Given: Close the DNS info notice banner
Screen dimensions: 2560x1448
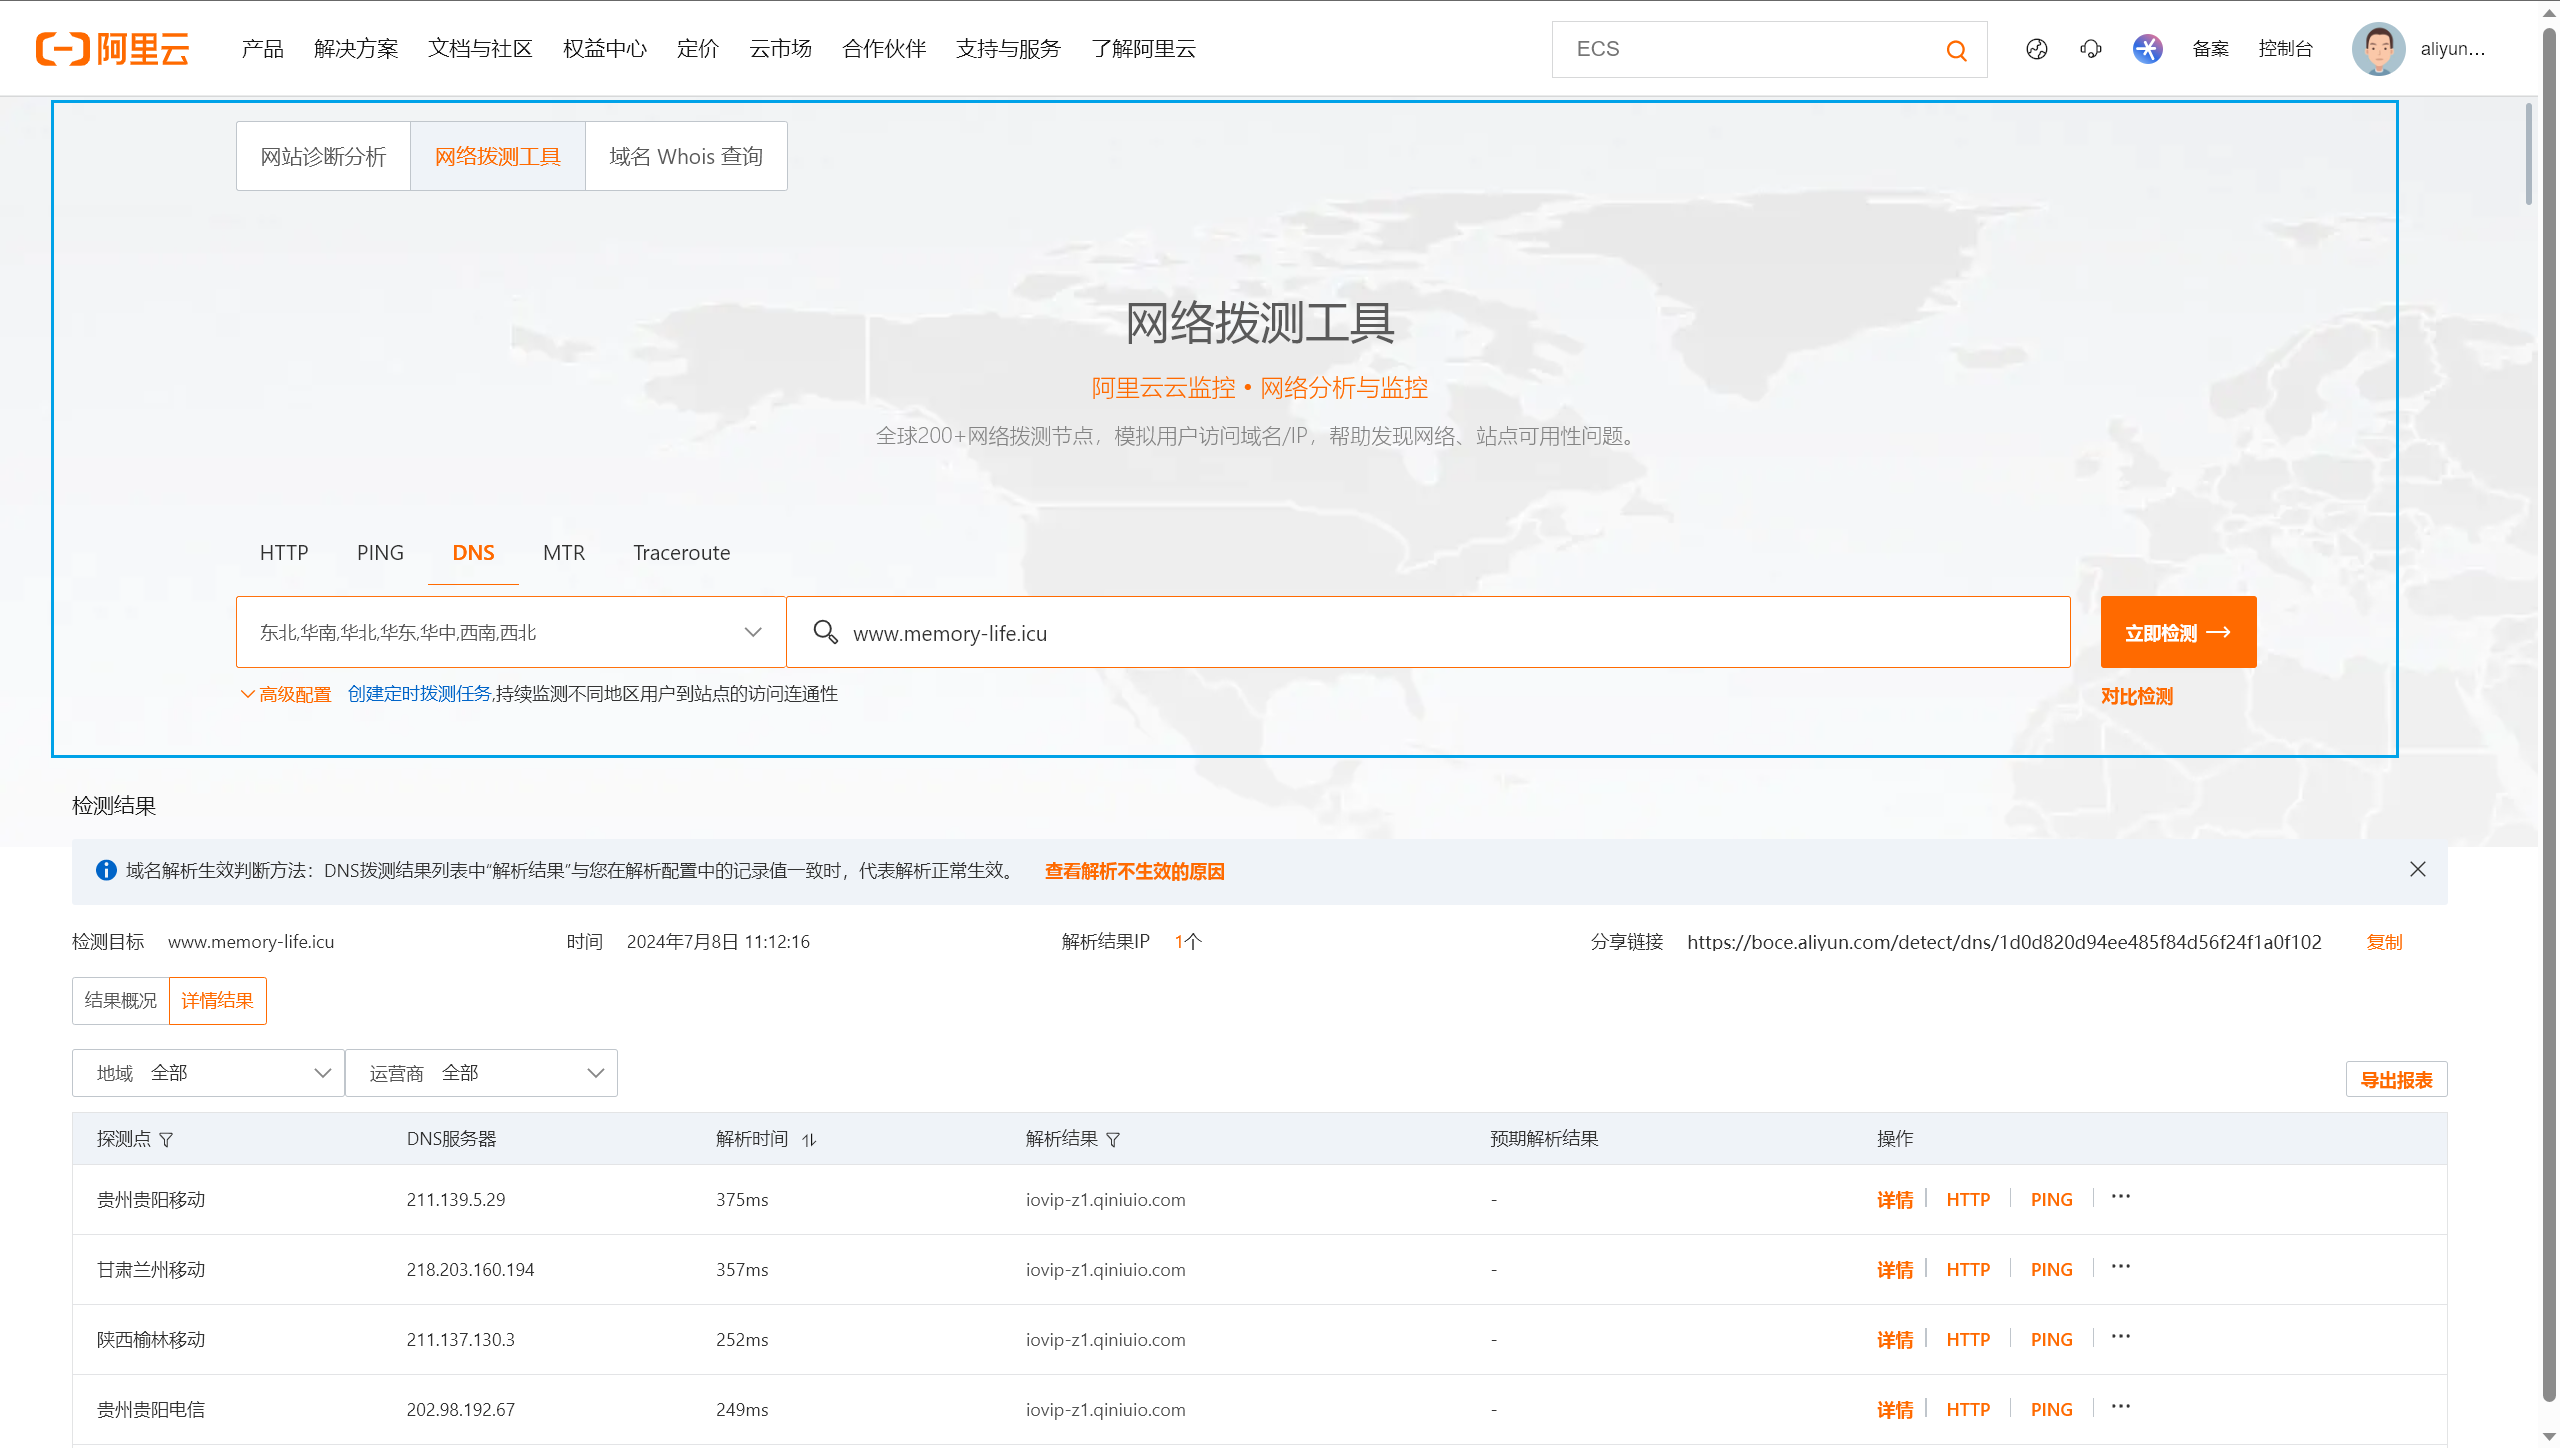Looking at the screenshot, I should 2417,869.
